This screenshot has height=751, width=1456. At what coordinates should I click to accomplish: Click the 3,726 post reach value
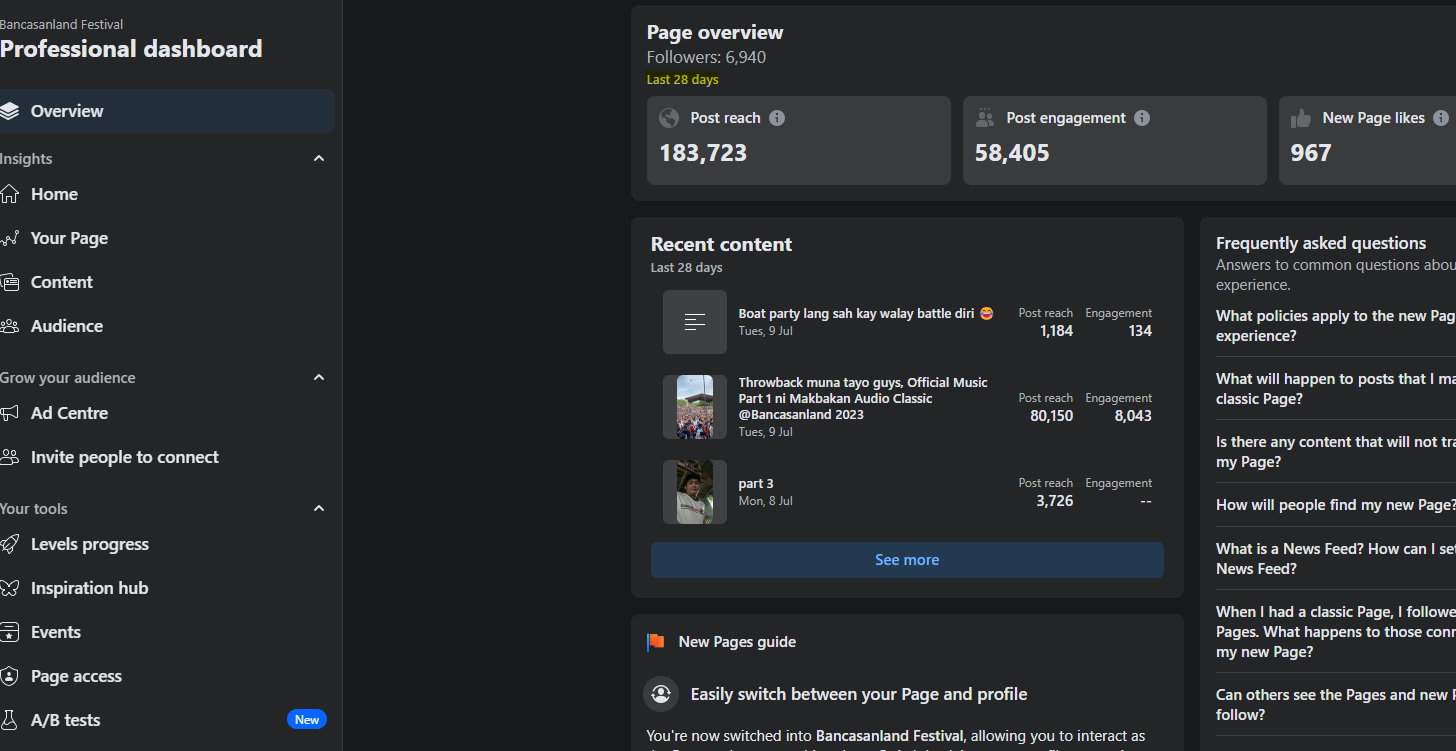pos(1054,501)
